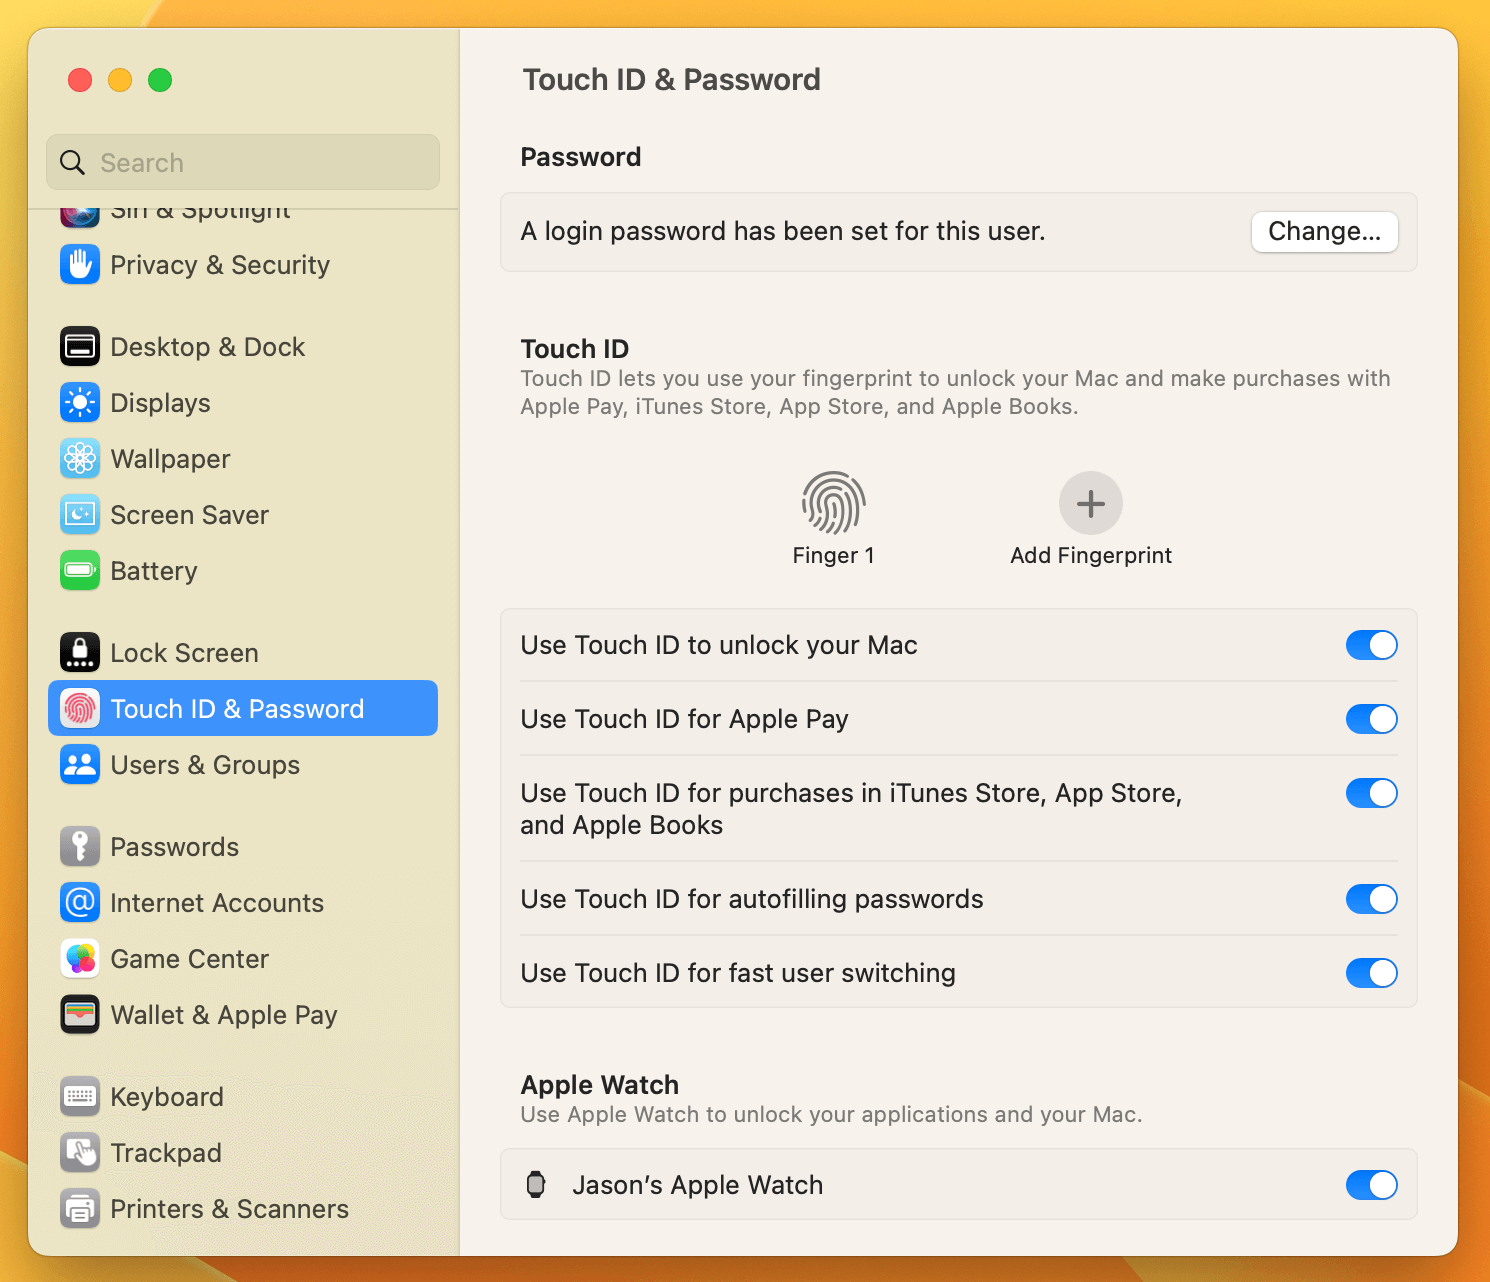Click the Trackpad icon in sidebar

pyautogui.click(x=80, y=1153)
